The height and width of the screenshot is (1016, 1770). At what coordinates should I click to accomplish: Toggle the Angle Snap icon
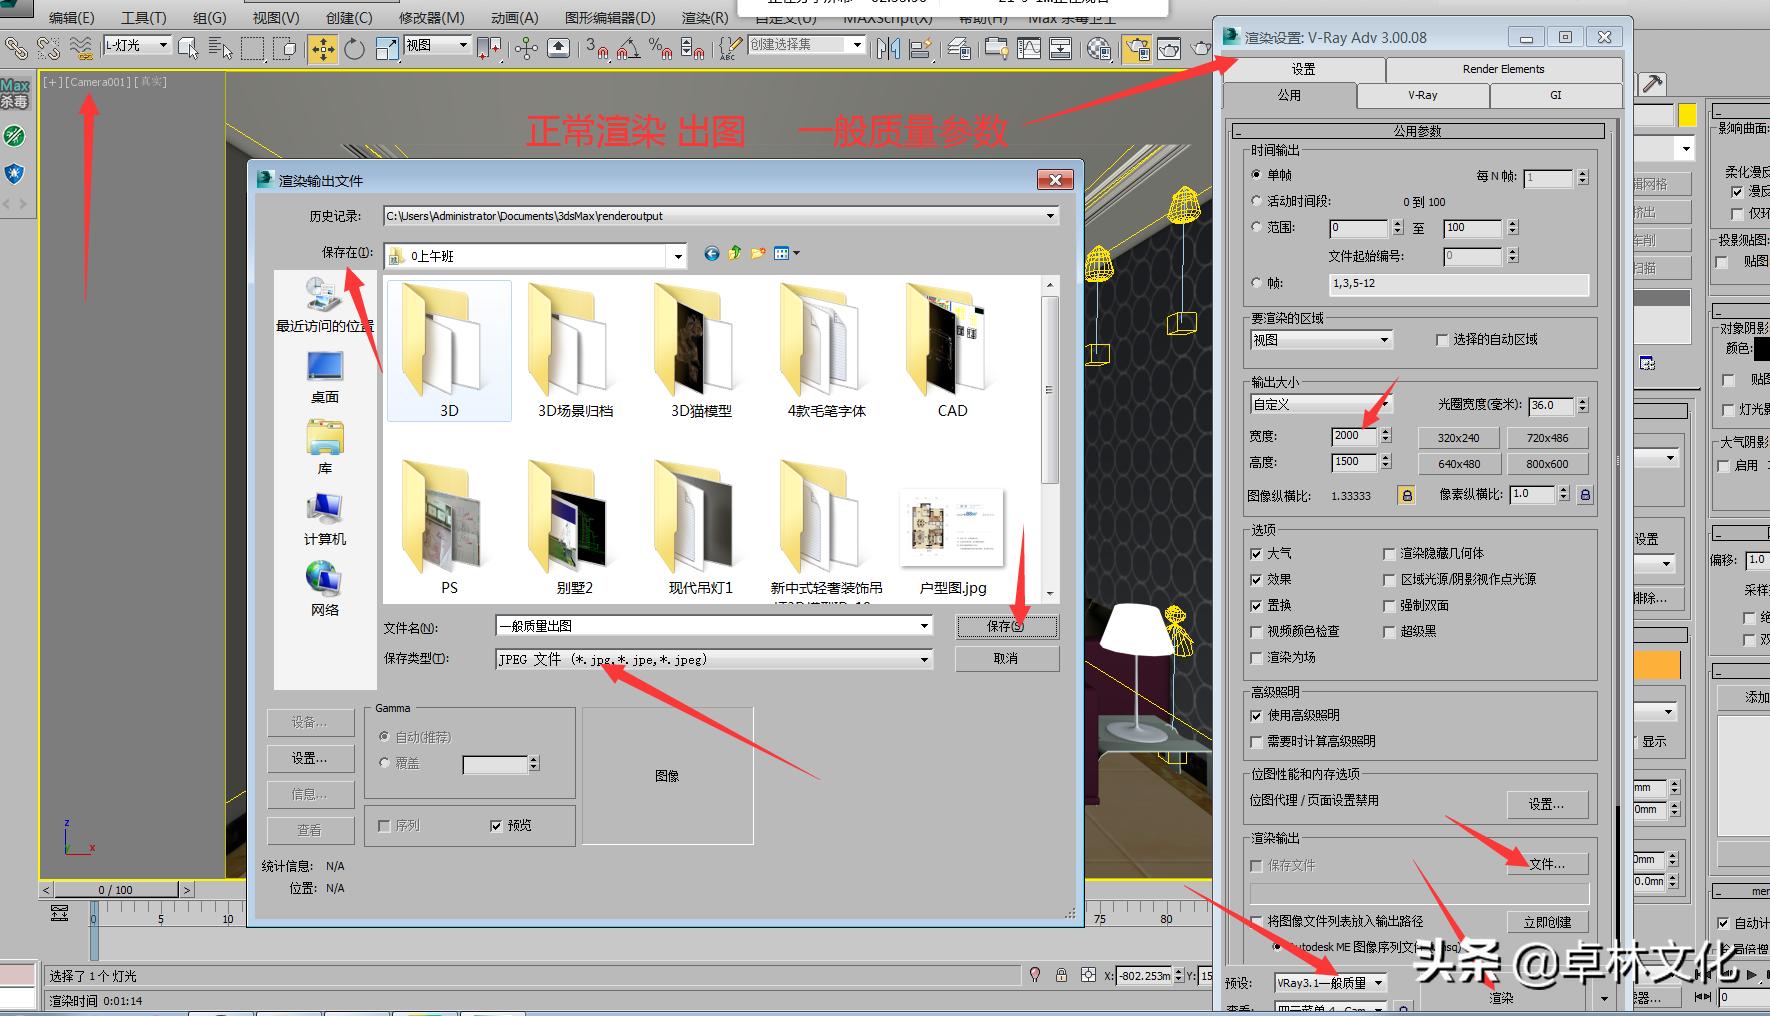629,47
